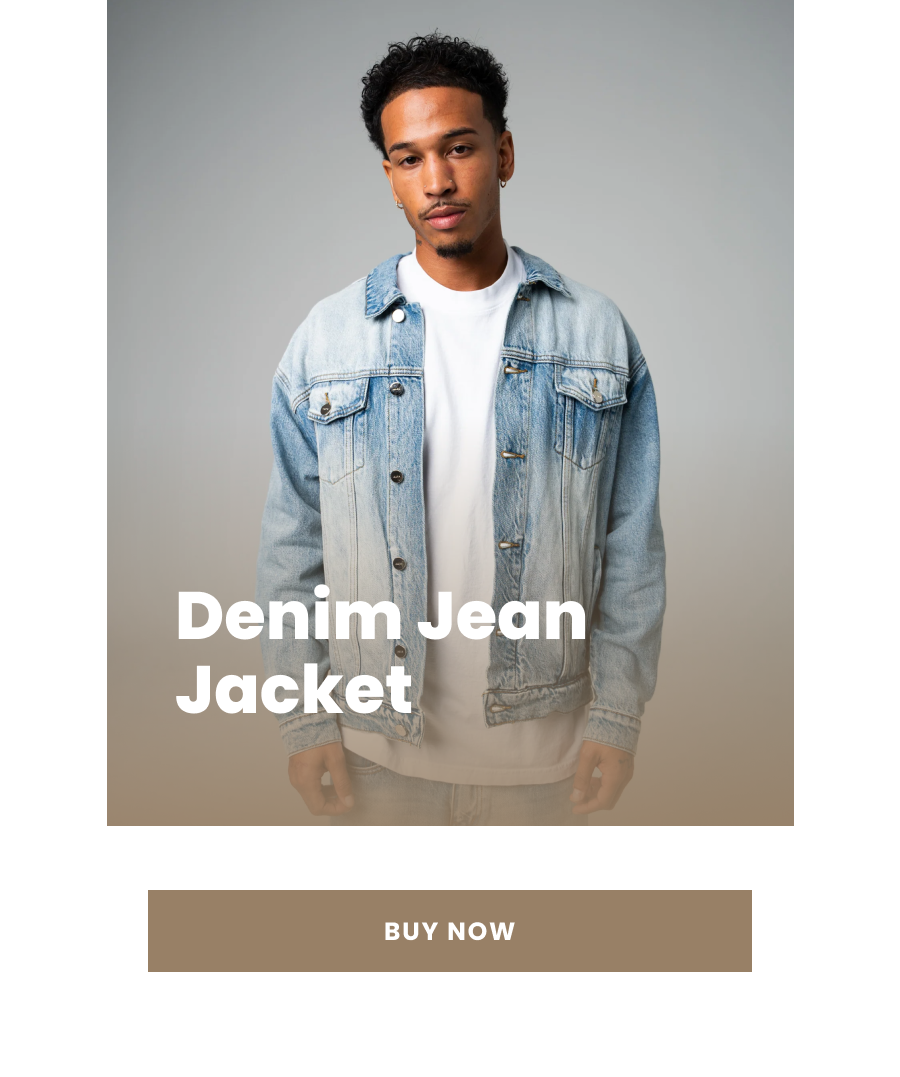Click the BUY NOW button
The image size is (900, 1077).
pyautogui.click(x=449, y=931)
